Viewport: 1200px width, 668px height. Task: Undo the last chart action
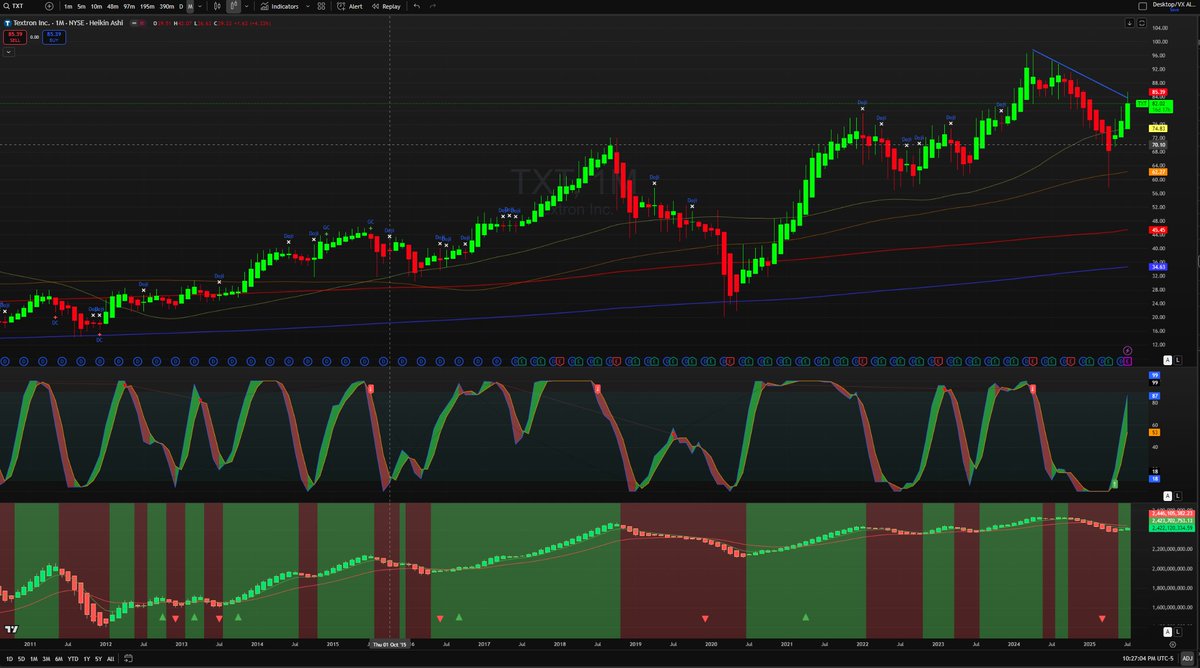(417, 6)
